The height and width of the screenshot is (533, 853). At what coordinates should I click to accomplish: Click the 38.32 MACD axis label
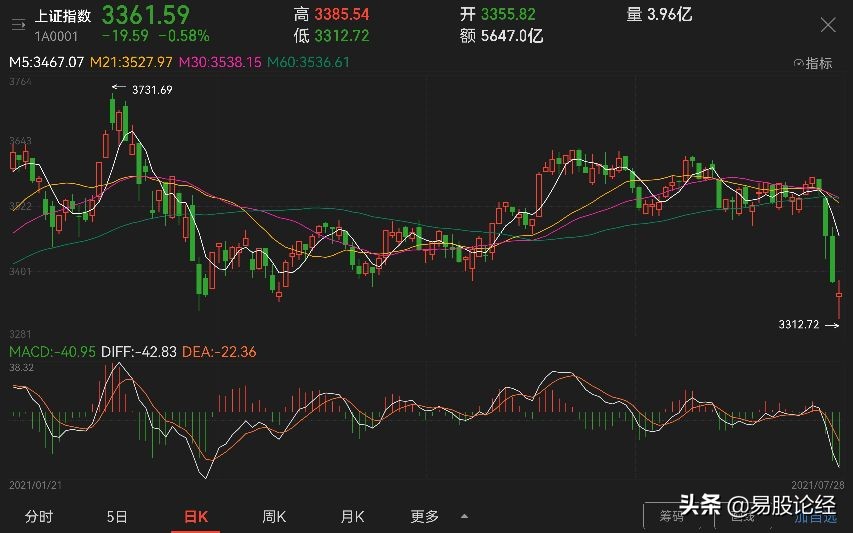coord(22,368)
